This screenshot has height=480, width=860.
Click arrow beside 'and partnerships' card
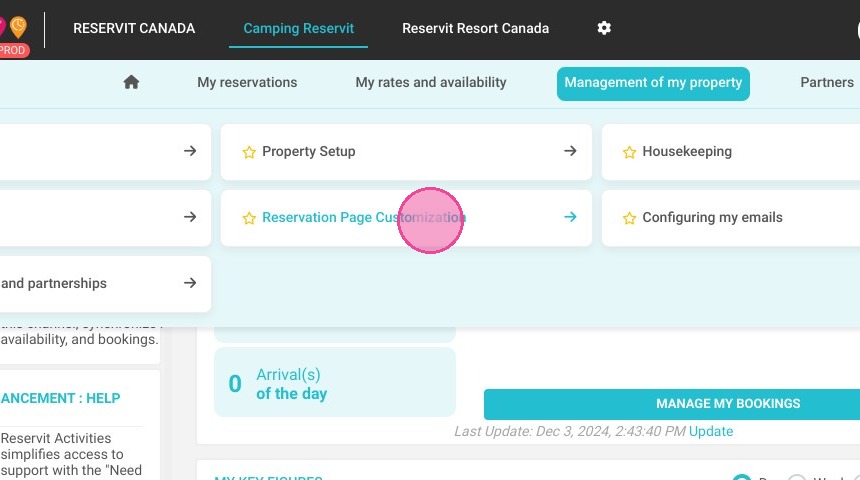click(190, 283)
